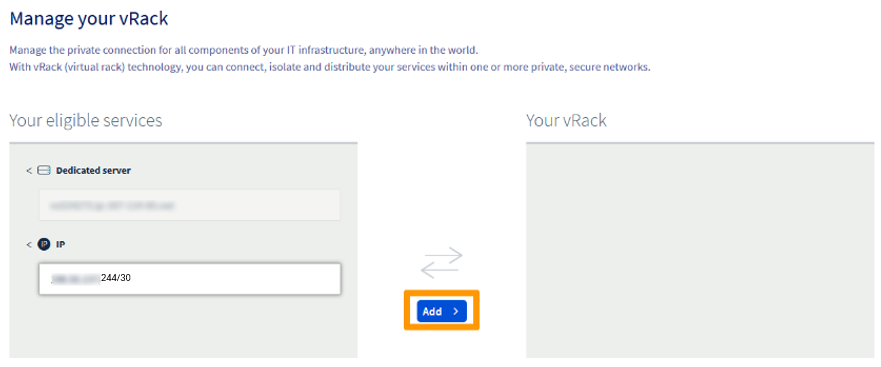
Task: Select the IP group label
Action: [x=60, y=245]
